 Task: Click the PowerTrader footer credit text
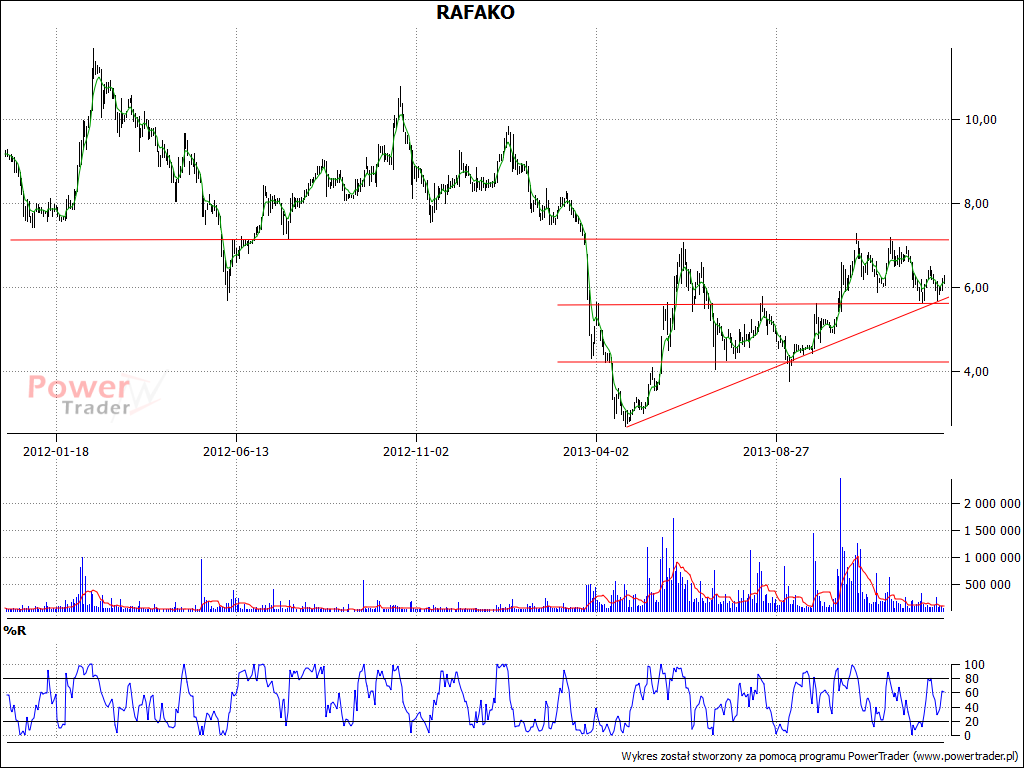tap(820, 756)
